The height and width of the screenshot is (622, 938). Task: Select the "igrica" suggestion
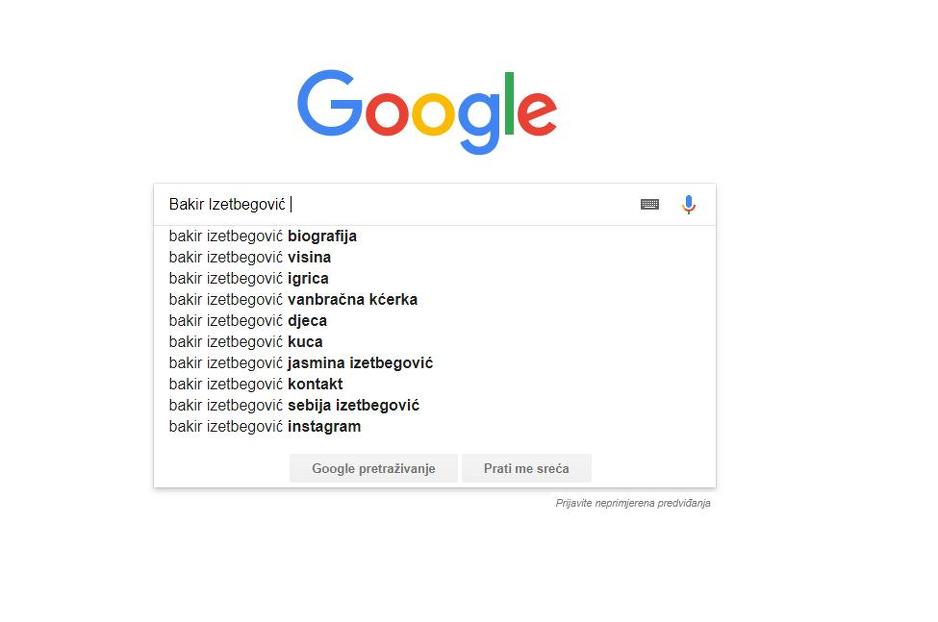249,279
